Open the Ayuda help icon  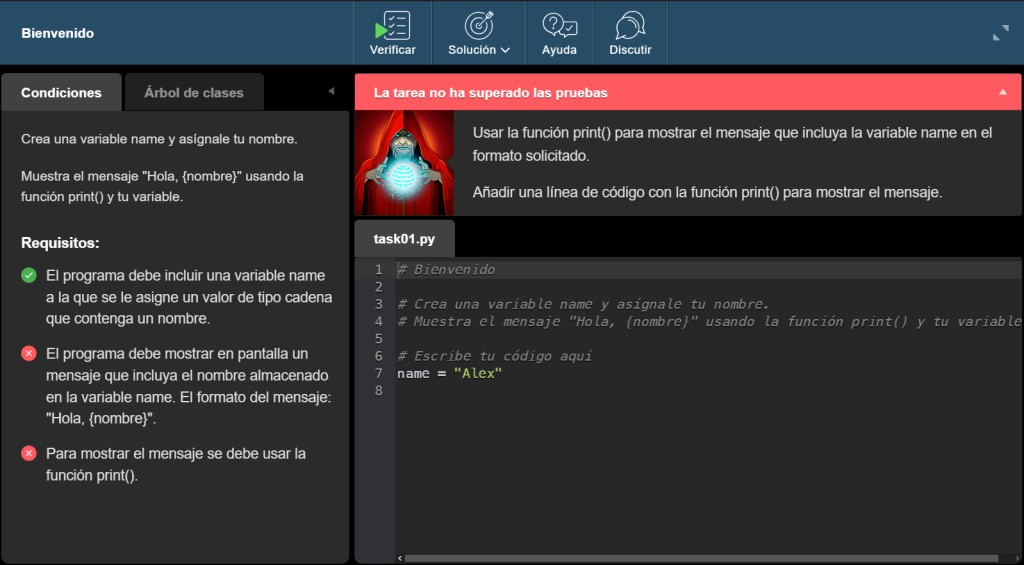click(559, 25)
